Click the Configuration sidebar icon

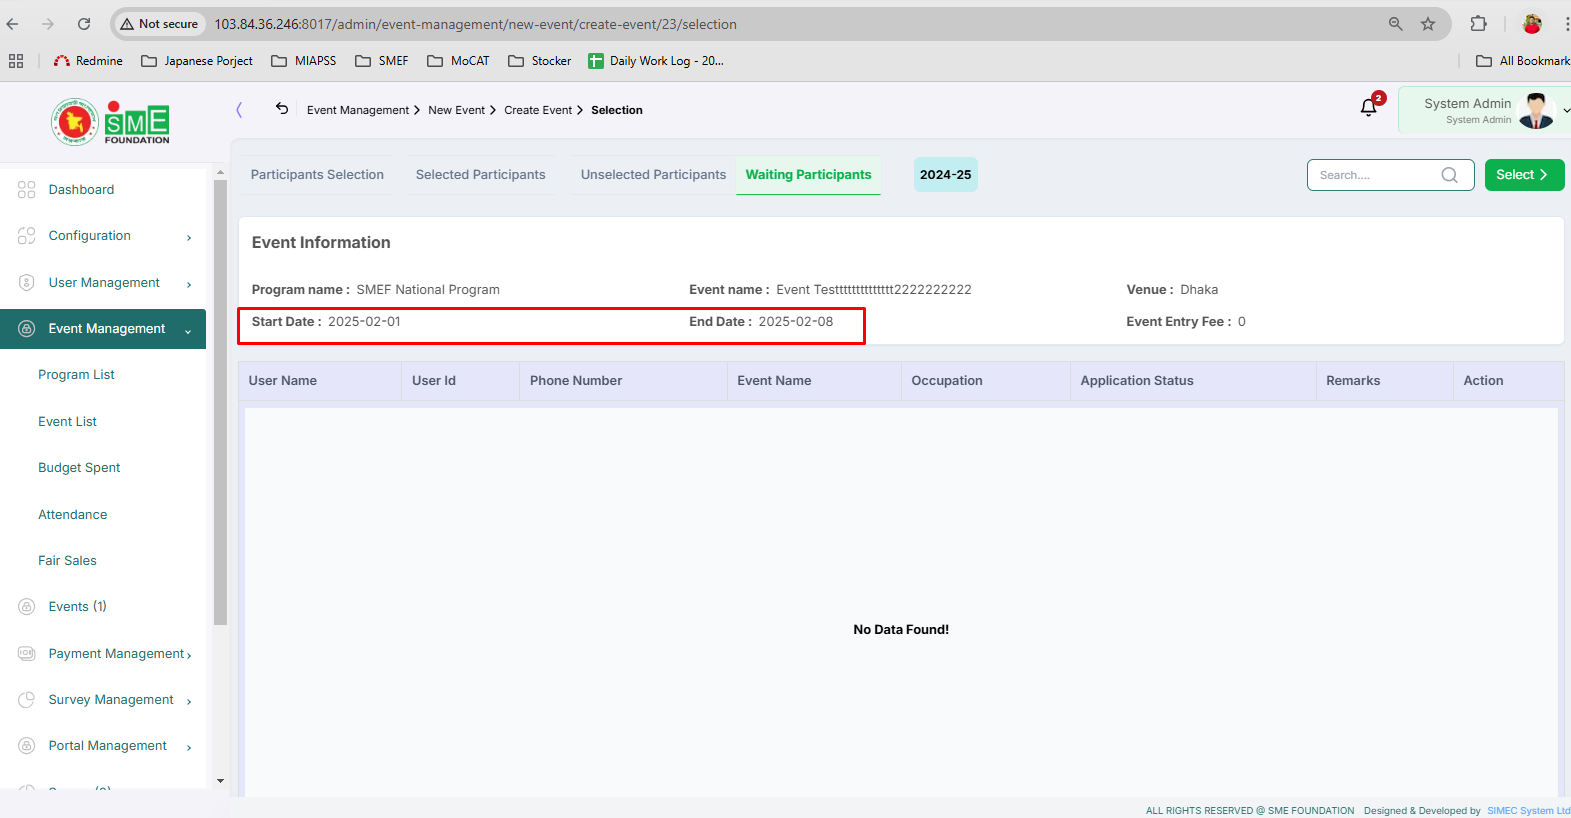click(27, 236)
